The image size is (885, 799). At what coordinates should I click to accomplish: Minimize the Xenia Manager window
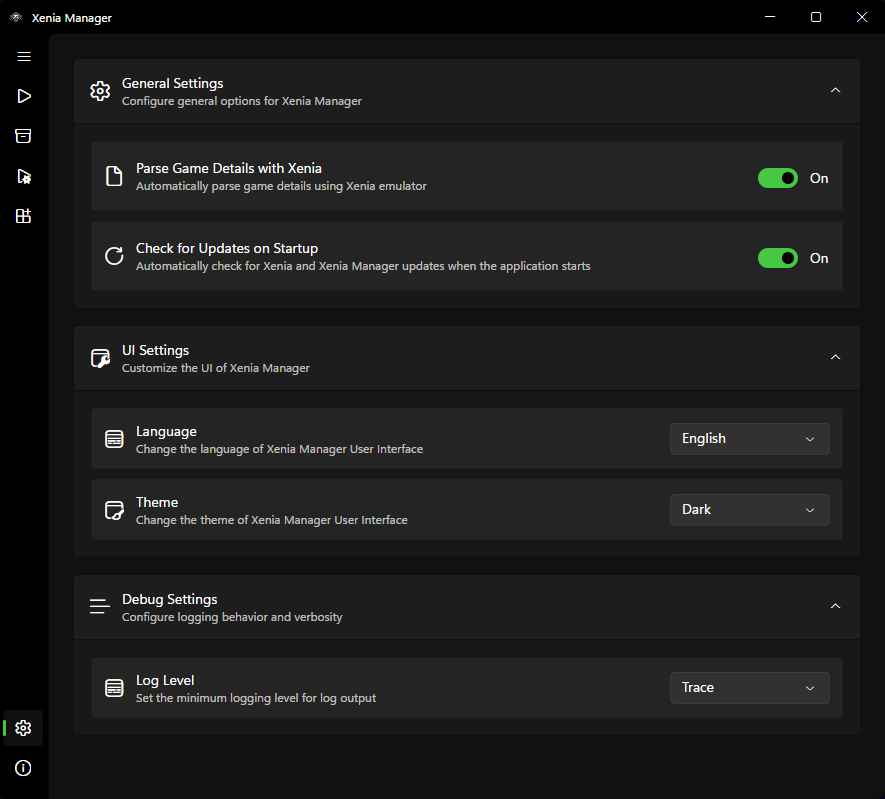tap(770, 17)
